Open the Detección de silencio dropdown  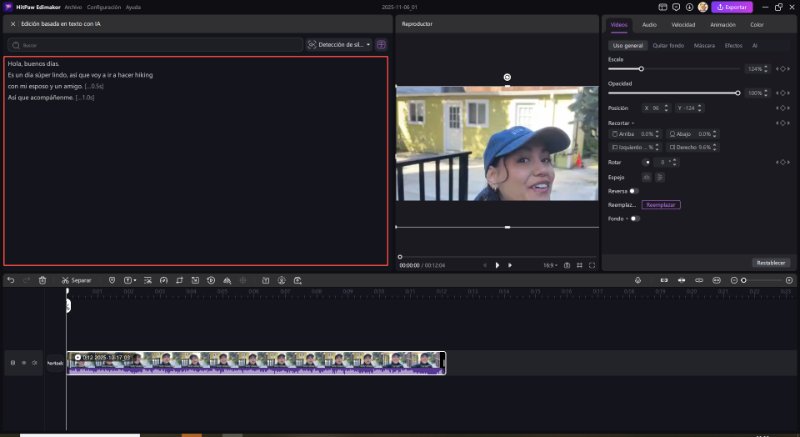pyautogui.click(x=339, y=45)
